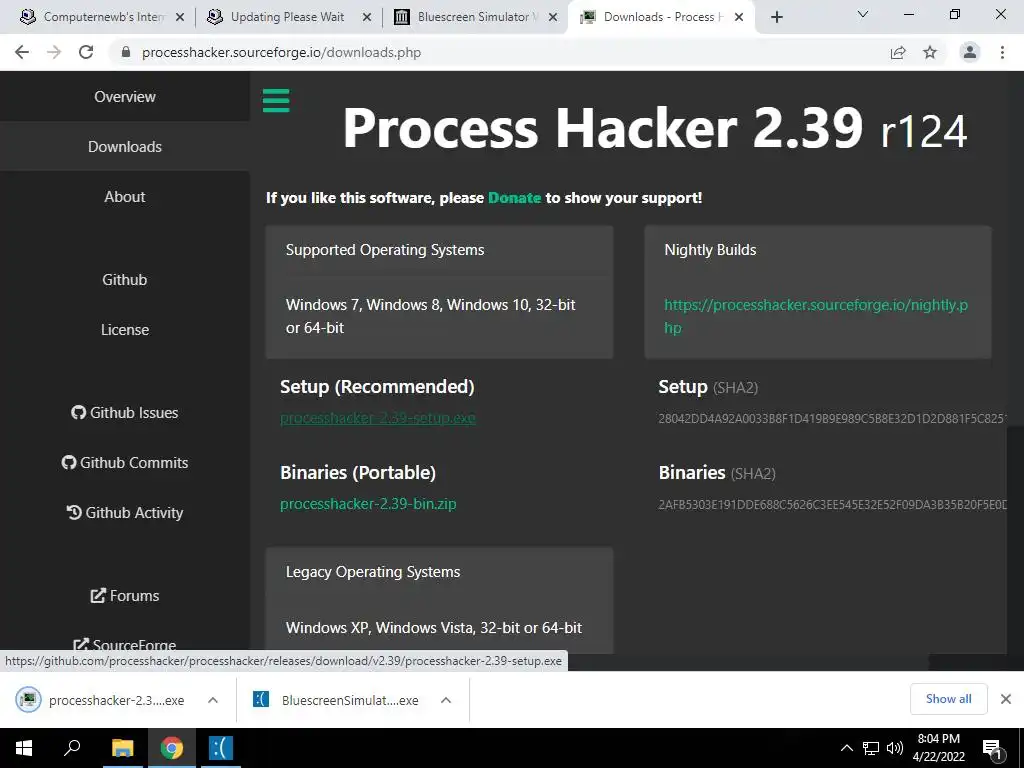
Task: Close the Downloads - Process Hacker tab
Action: [x=739, y=17]
